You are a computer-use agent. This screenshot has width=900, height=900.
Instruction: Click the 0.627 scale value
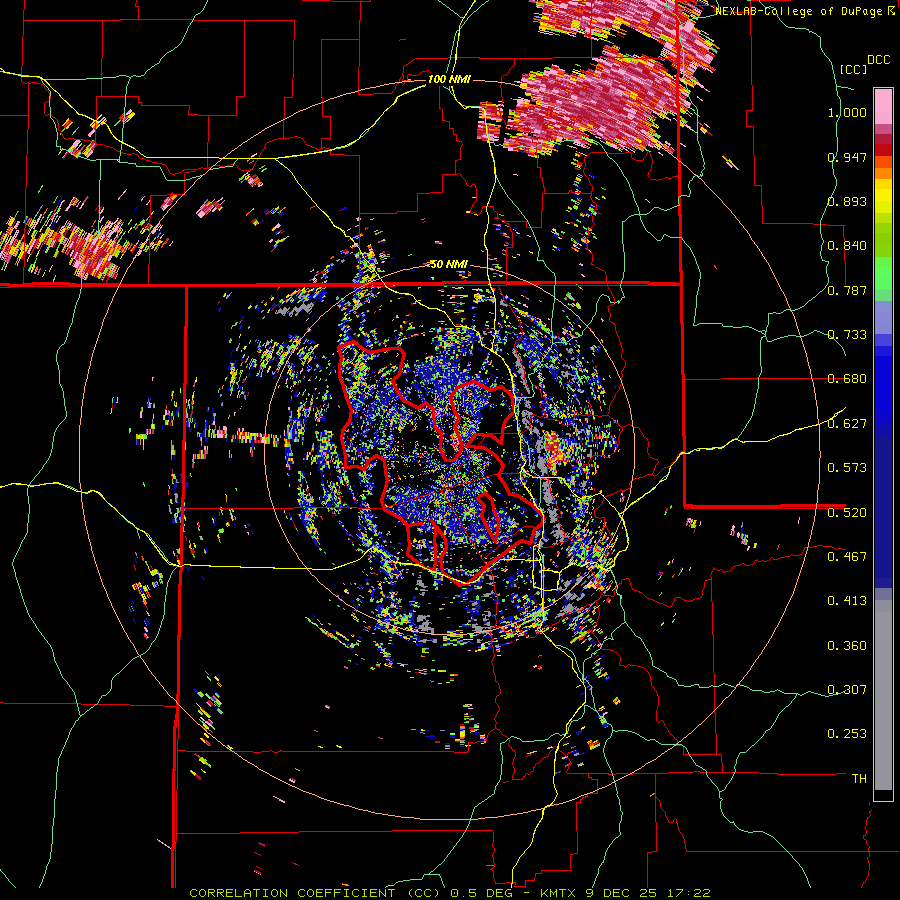pyautogui.click(x=847, y=424)
